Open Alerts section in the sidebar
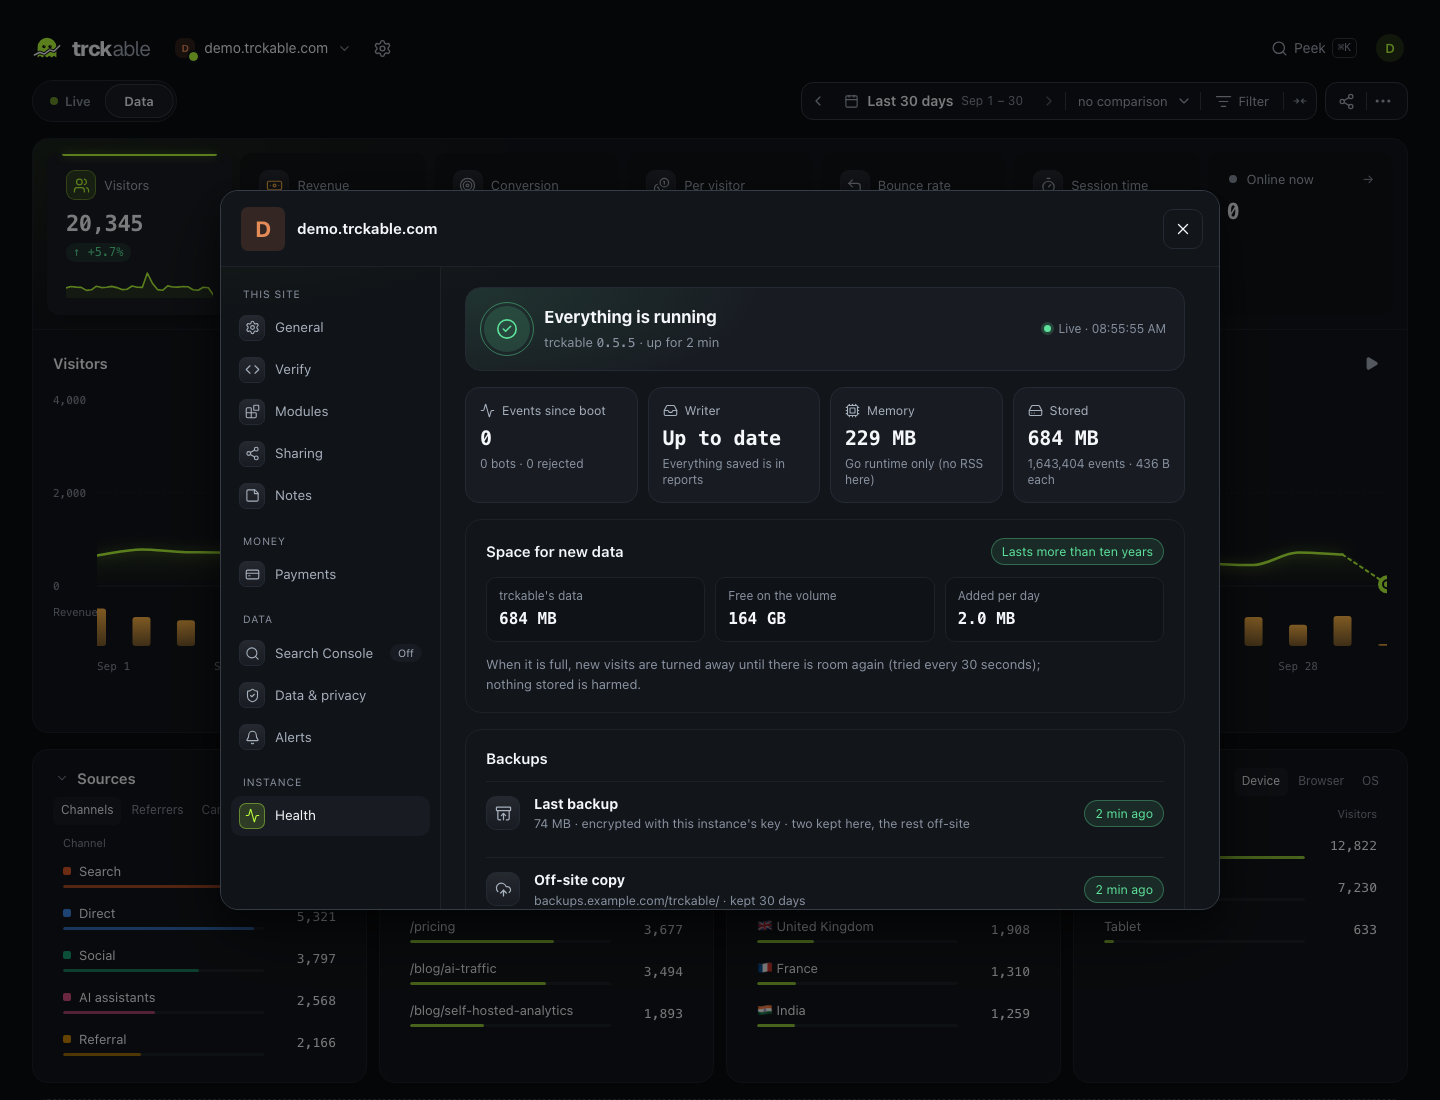The width and height of the screenshot is (1440, 1100). point(331,738)
